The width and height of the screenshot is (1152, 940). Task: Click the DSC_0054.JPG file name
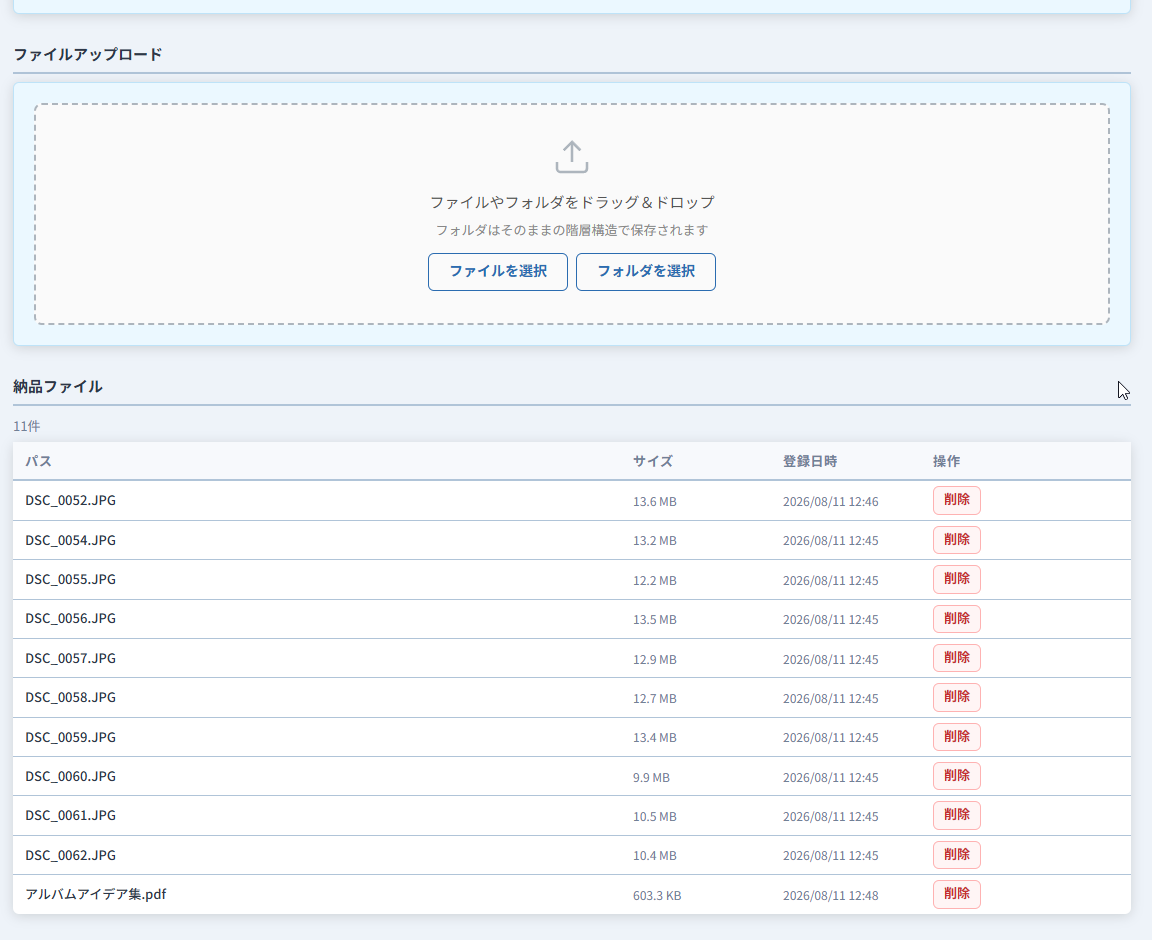click(x=71, y=540)
